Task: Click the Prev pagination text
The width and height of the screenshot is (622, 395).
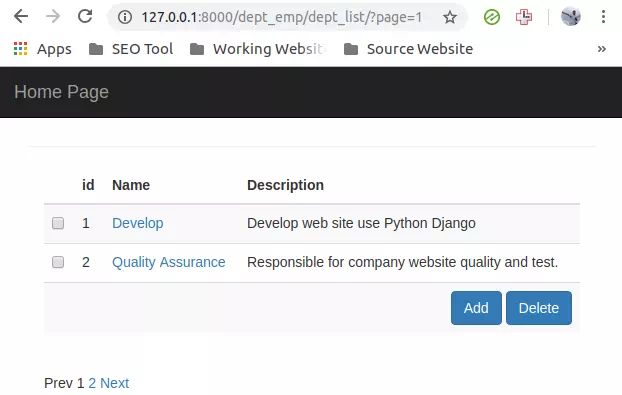Action: coord(59,383)
